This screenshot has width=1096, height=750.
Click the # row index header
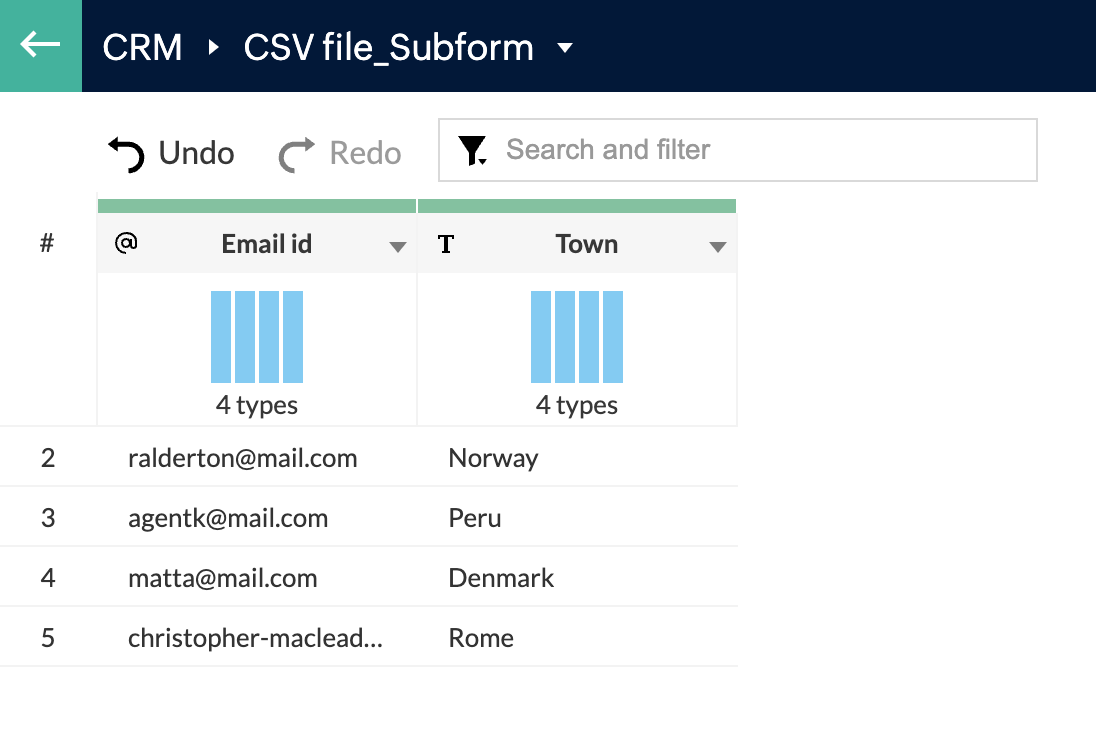[47, 243]
